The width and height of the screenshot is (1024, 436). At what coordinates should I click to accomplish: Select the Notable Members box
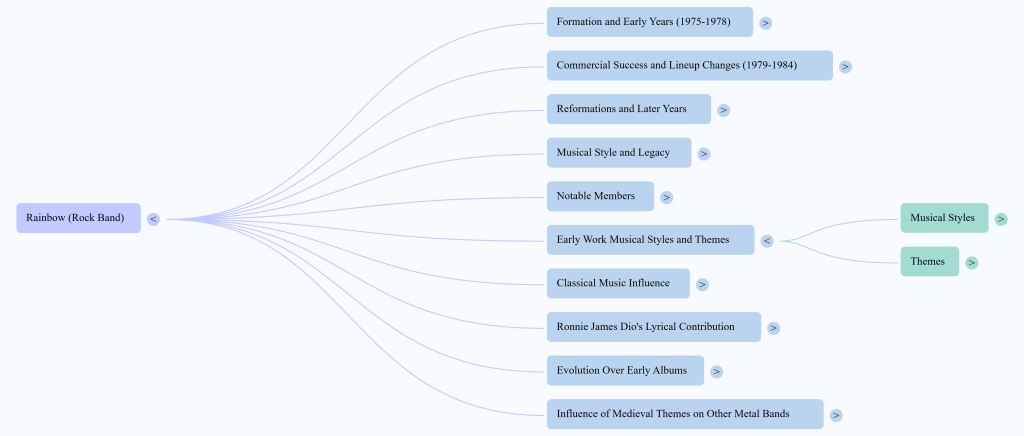(600, 196)
